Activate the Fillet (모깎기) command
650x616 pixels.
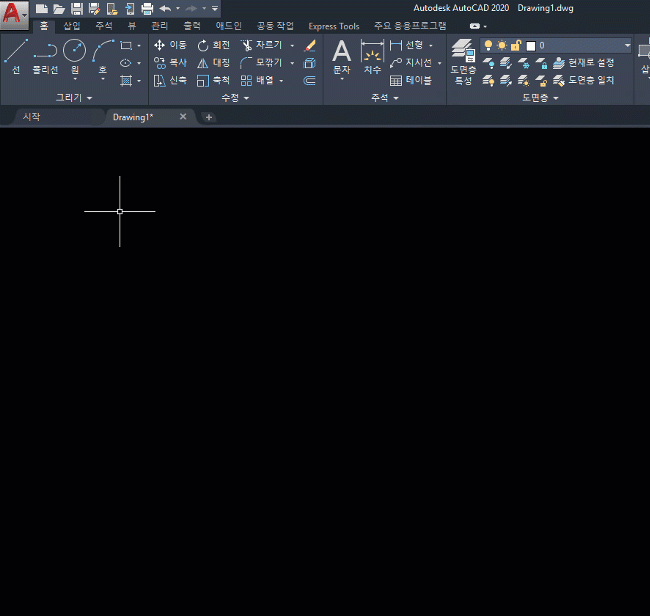tap(261, 63)
